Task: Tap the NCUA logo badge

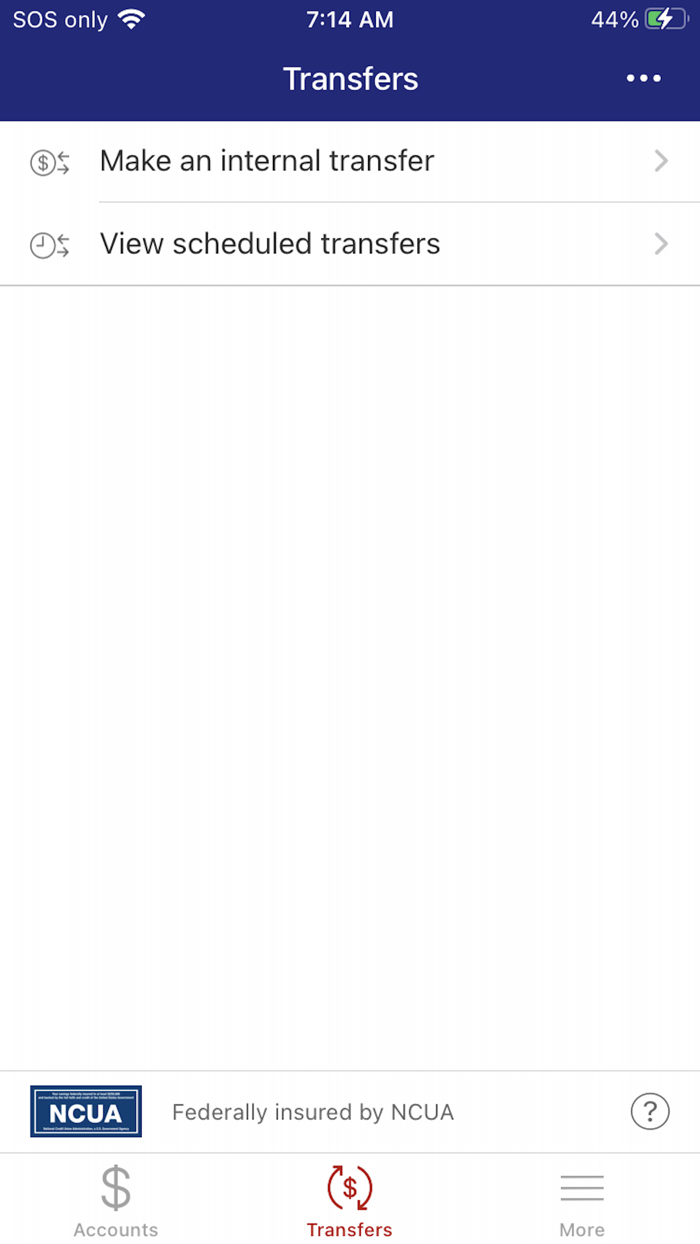Action: click(x=86, y=1111)
